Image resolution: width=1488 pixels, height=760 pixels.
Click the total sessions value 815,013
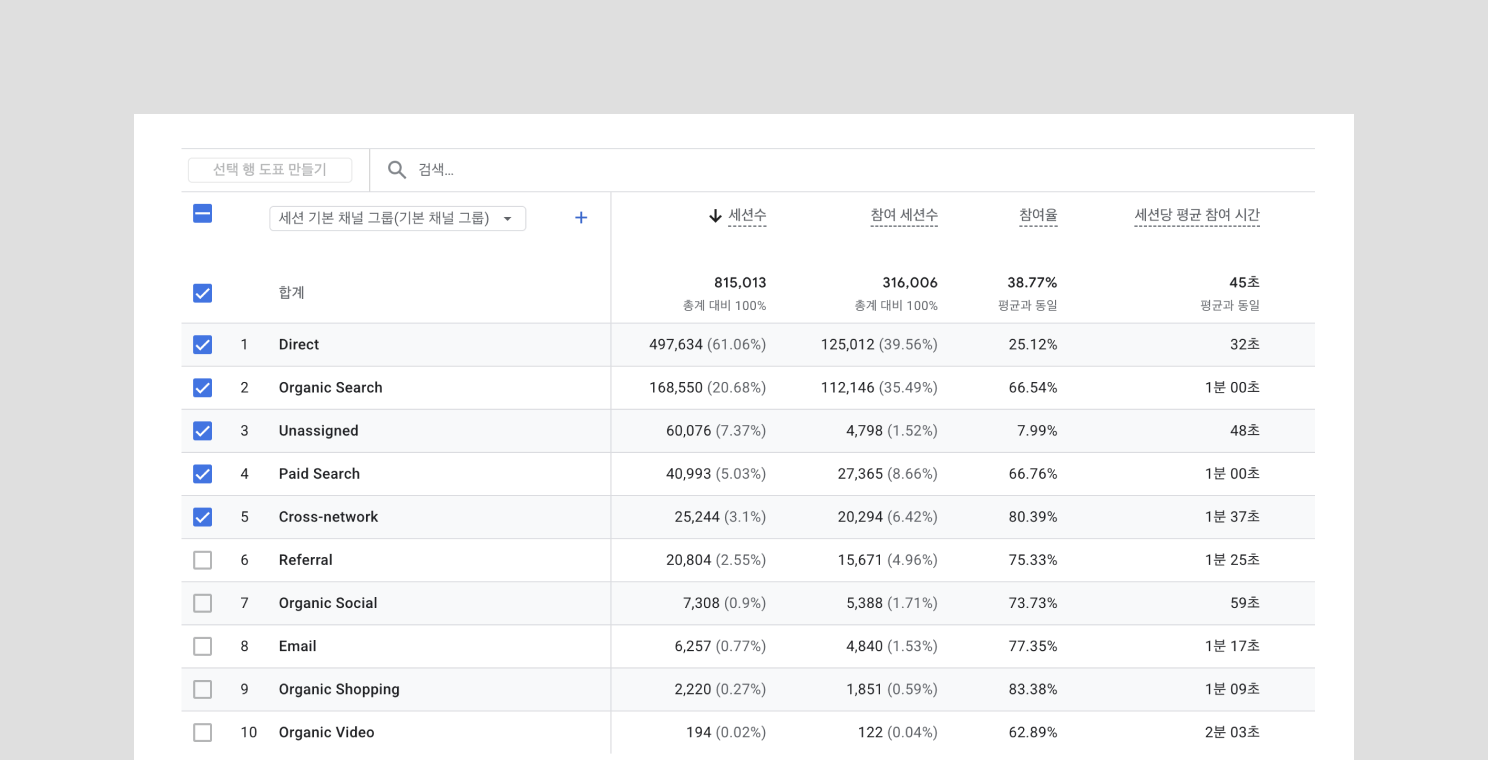(740, 283)
